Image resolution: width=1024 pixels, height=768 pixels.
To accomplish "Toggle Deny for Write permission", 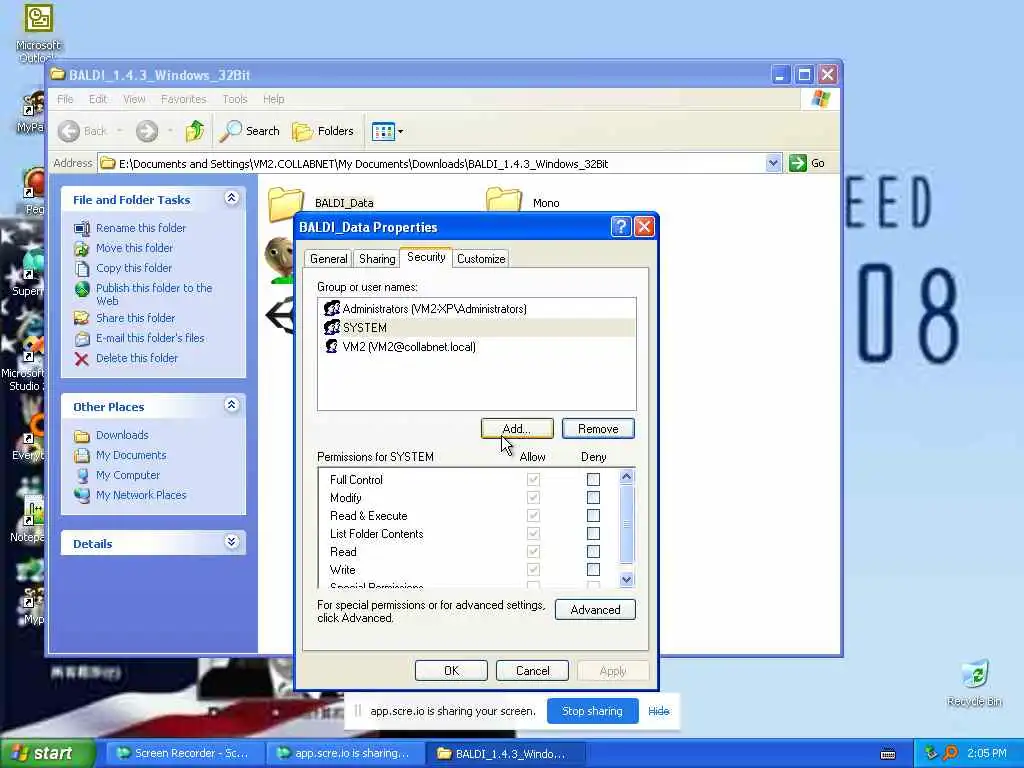I will click(x=593, y=570).
